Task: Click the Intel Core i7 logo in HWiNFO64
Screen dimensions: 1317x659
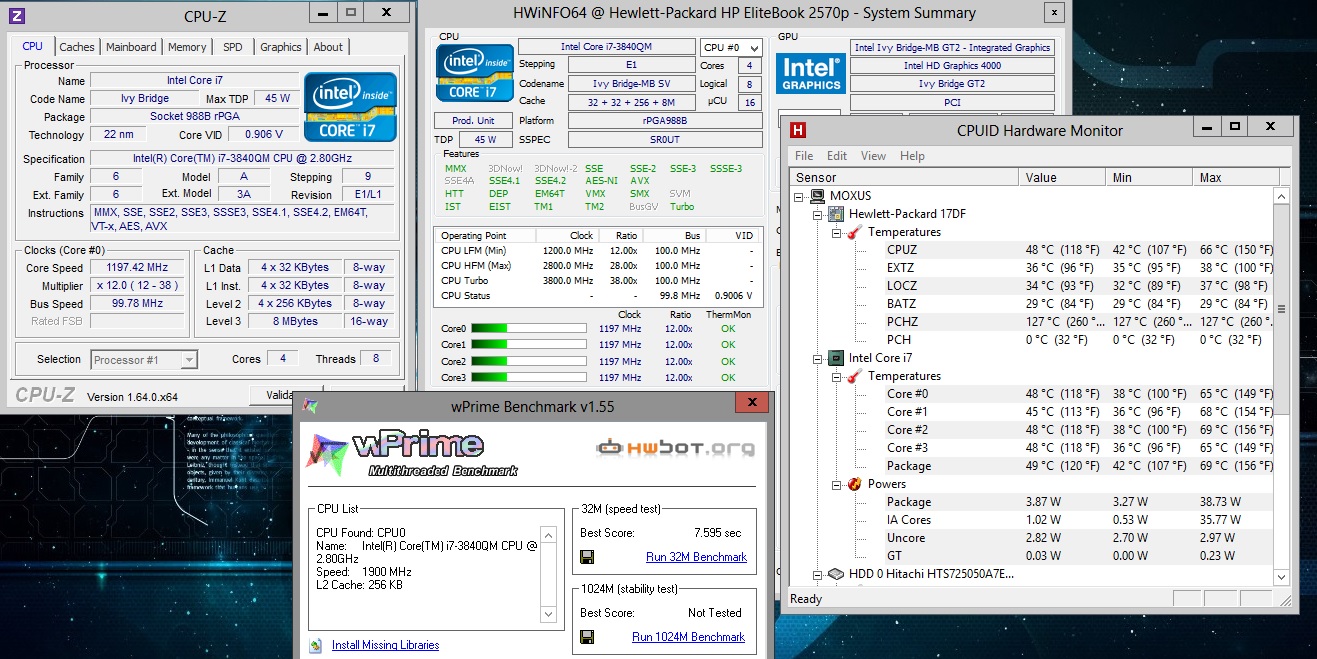Action: point(474,74)
